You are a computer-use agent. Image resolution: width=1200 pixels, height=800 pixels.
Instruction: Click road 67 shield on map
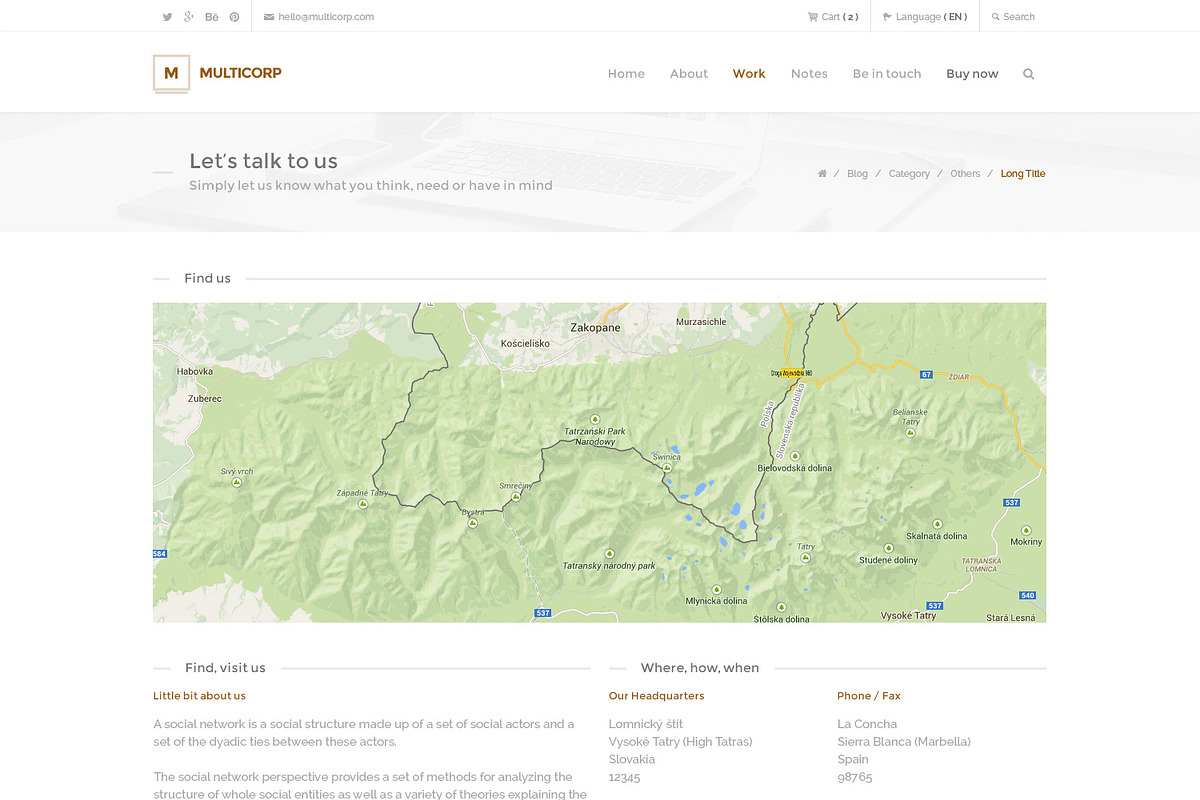927,375
